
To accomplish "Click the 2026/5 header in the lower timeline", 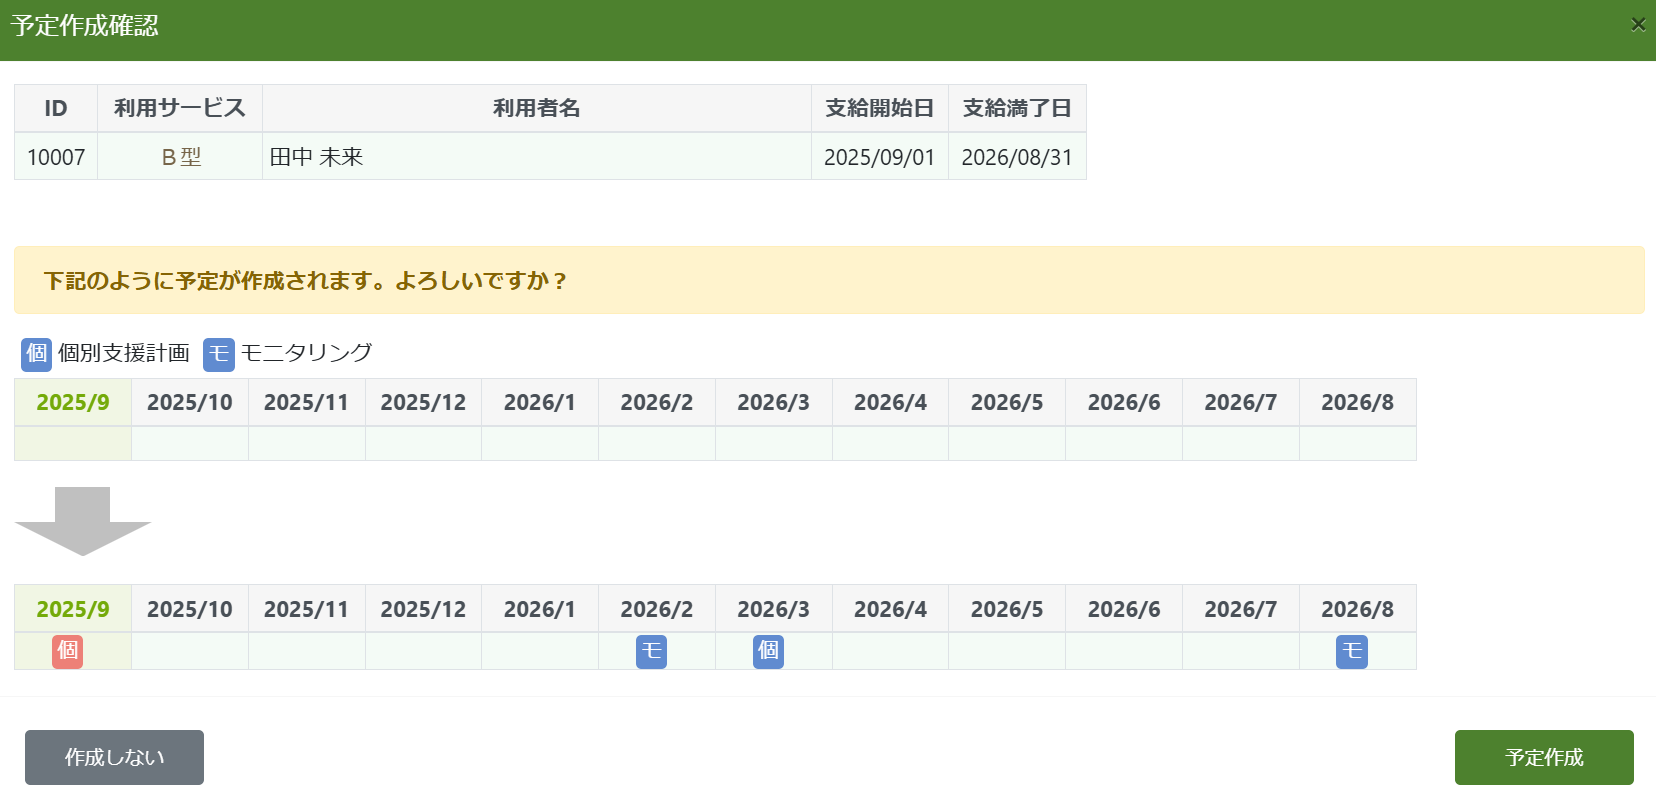I will tap(1006, 609).
